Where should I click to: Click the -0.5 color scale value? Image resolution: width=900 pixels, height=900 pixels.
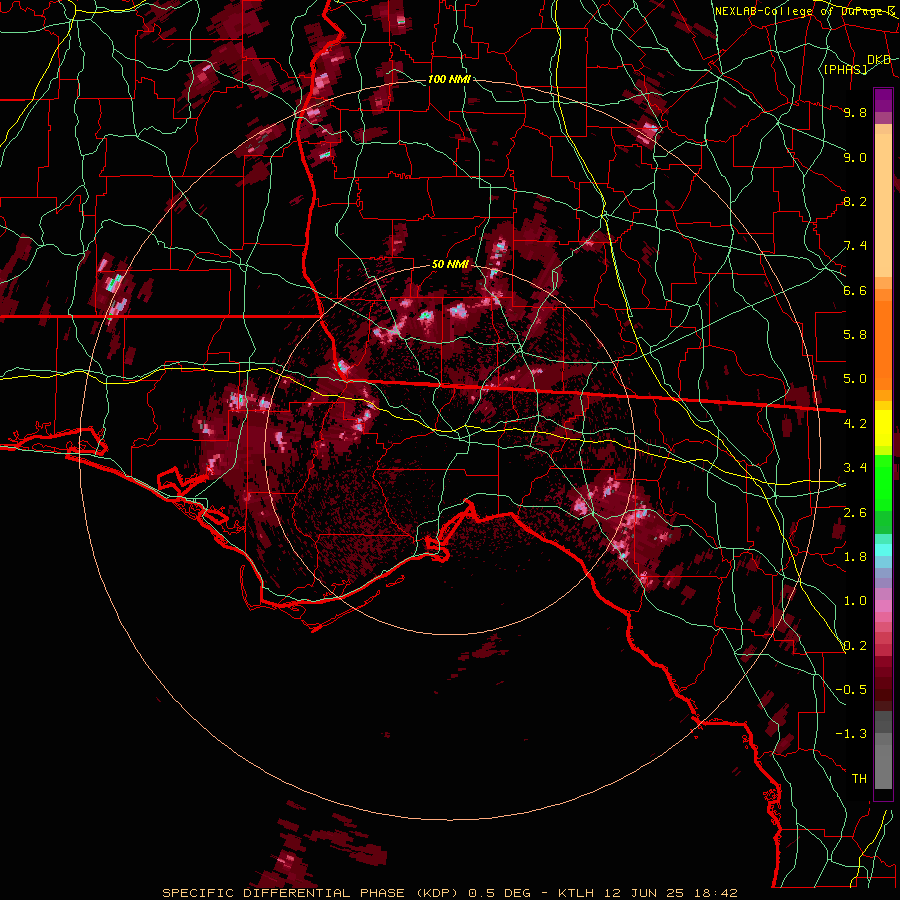(852, 690)
